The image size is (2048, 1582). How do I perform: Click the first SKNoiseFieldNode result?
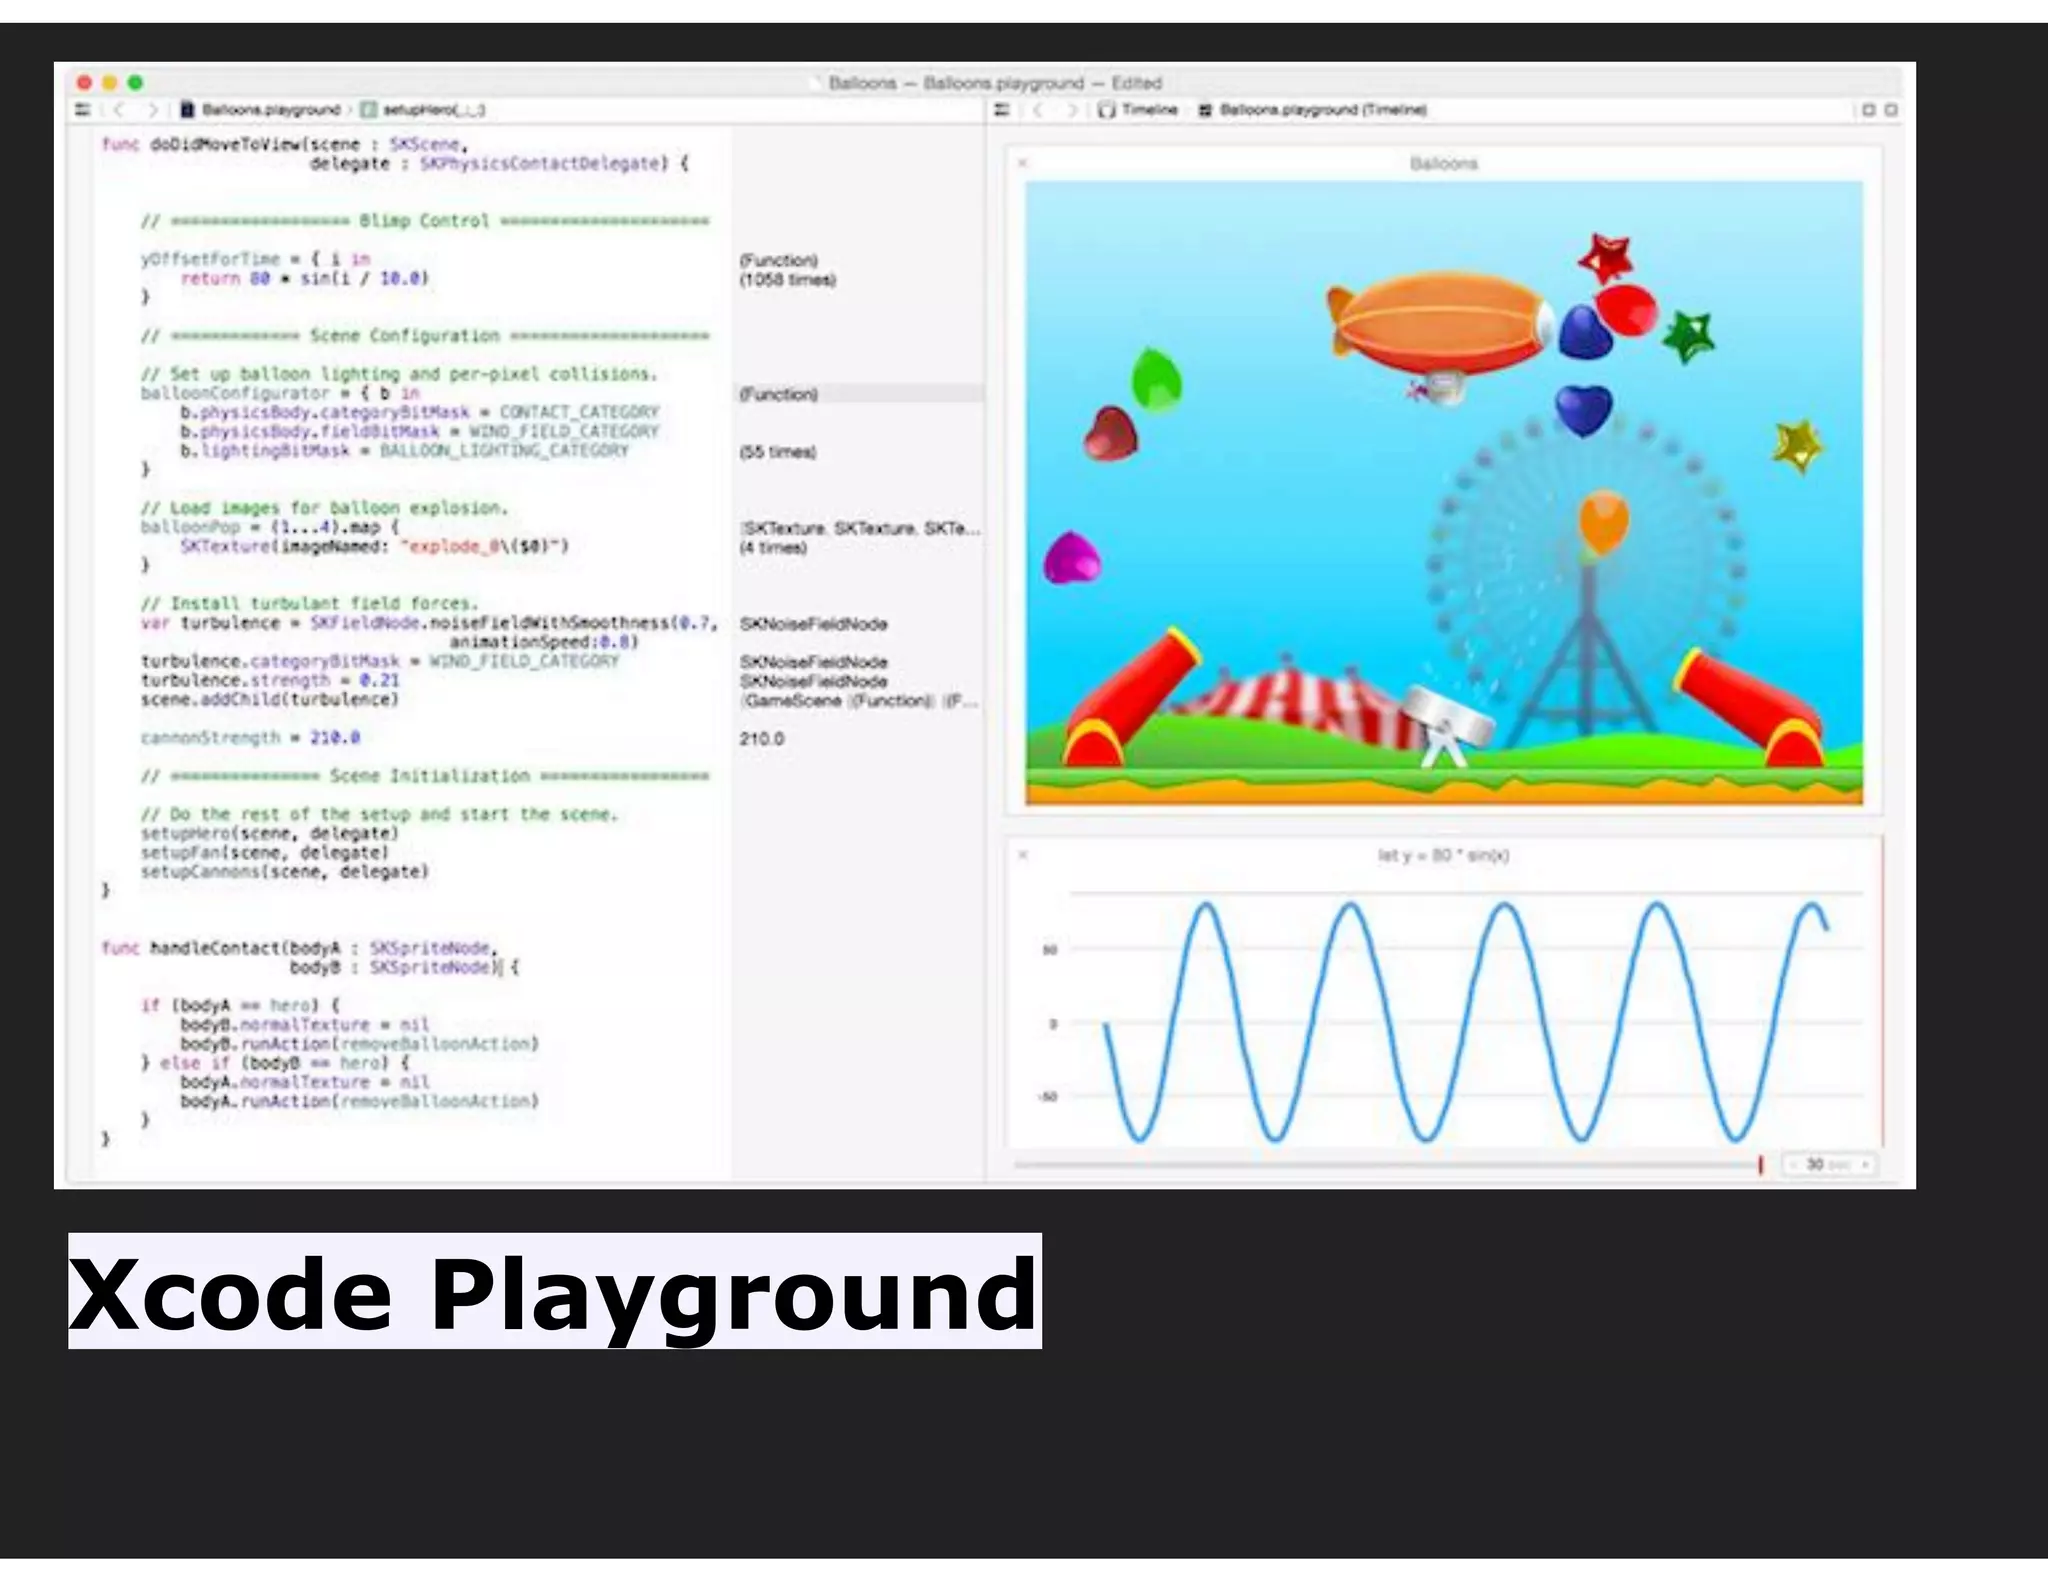(x=813, y=624)
